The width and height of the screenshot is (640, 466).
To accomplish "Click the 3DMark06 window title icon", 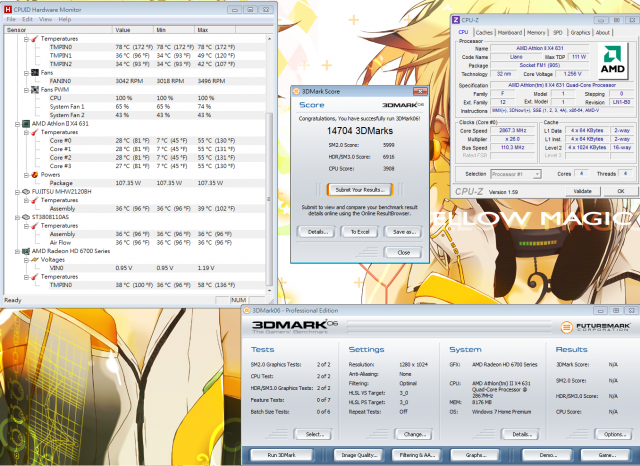I will (x=247, y=311).
